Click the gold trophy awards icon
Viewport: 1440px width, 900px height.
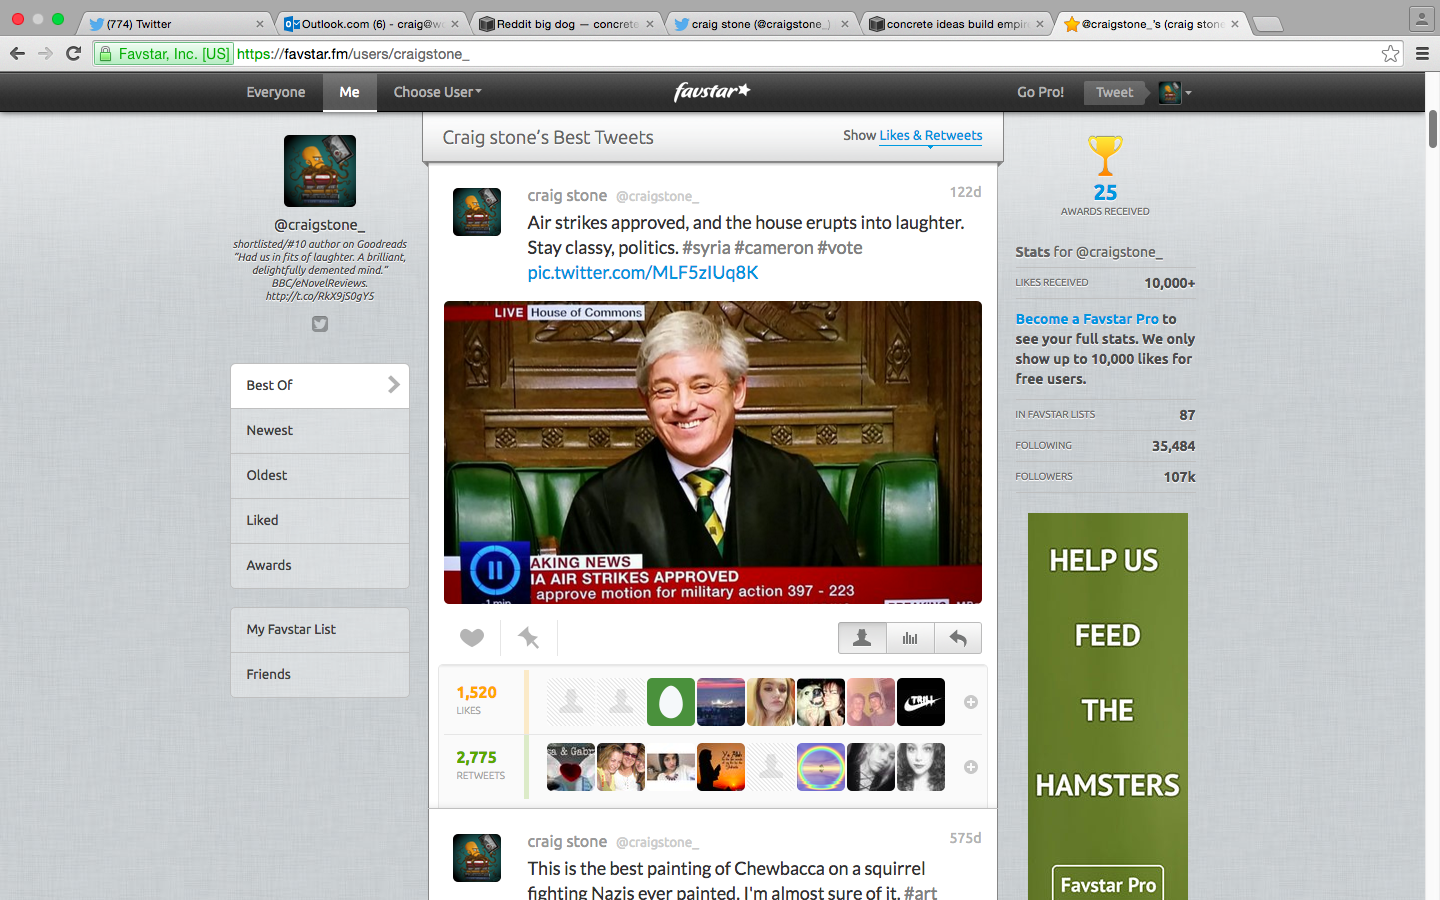pyautogui.click(x=1105, y=157)
